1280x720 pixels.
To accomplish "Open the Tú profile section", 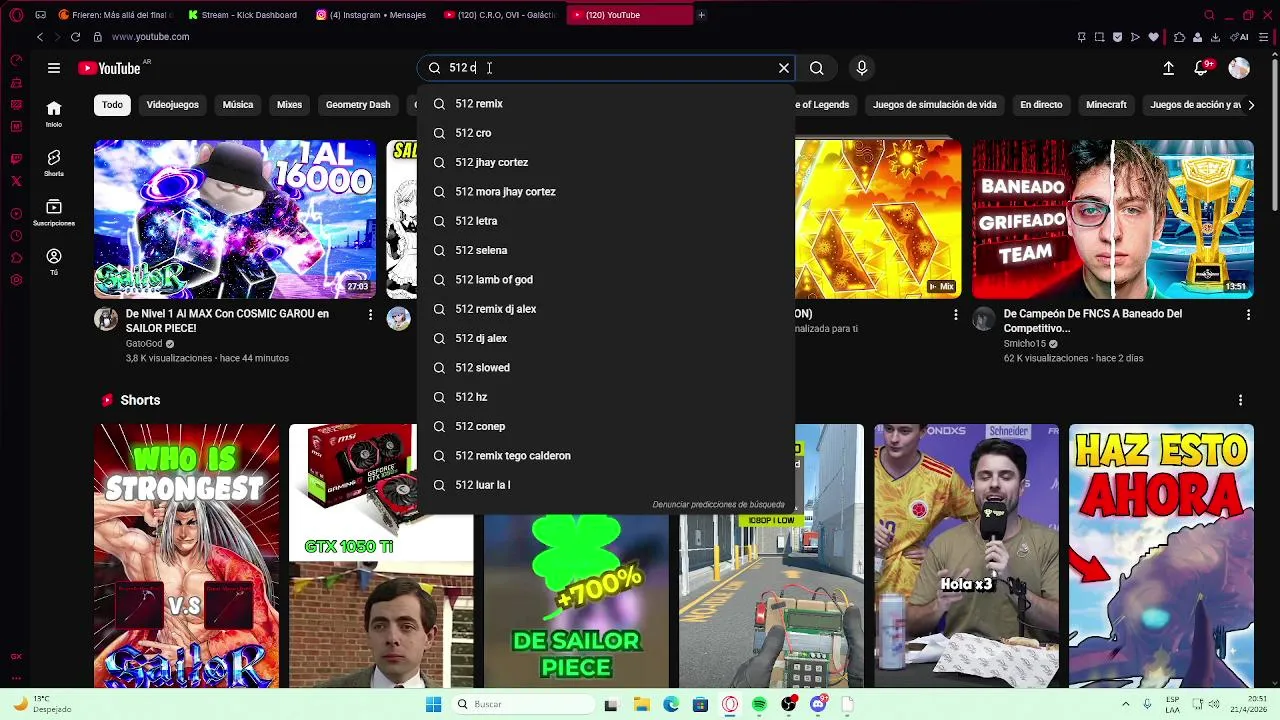I will [x=54, y=262].
